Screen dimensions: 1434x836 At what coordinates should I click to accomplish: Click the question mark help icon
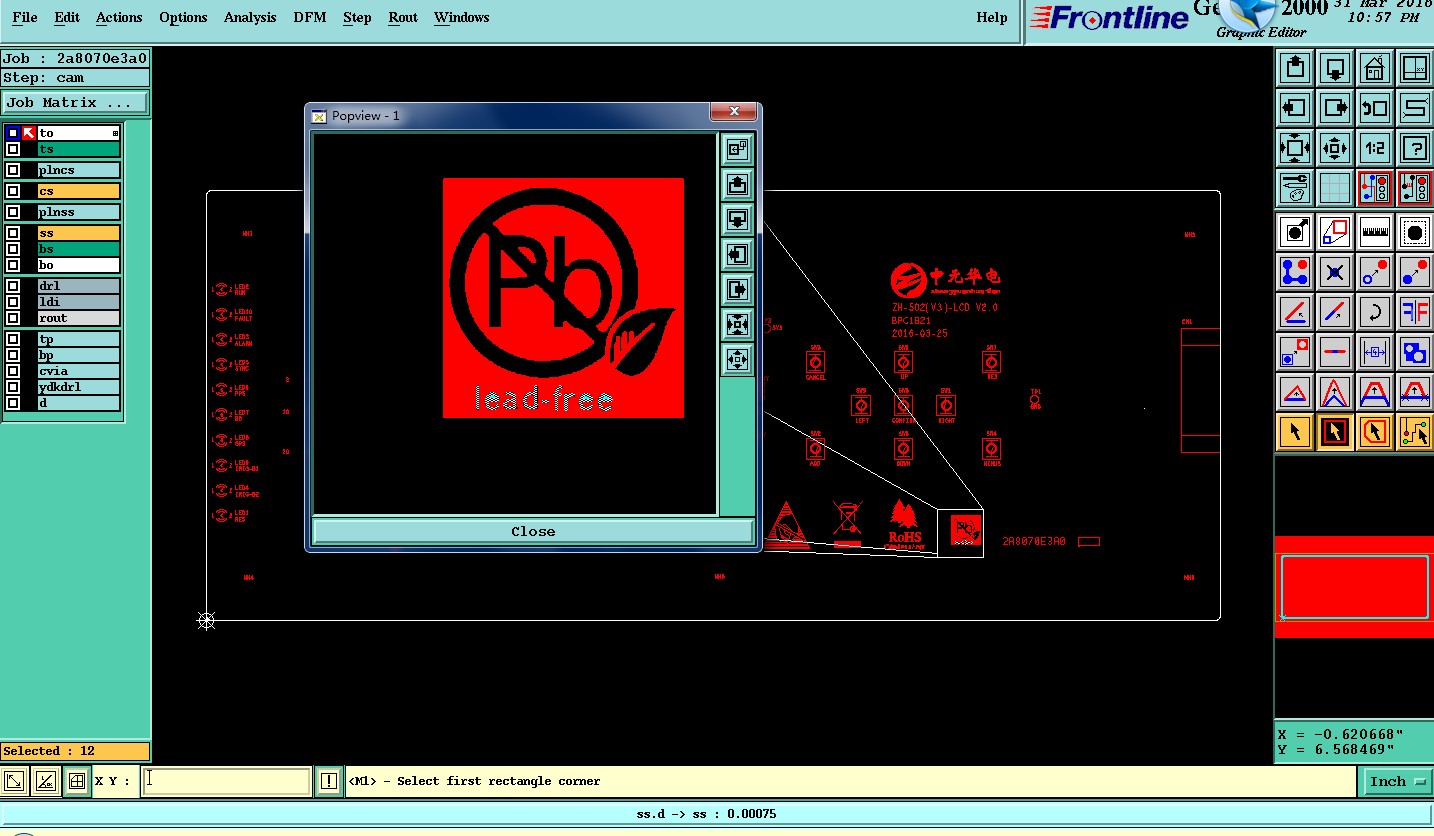[x=1414, y=148]
